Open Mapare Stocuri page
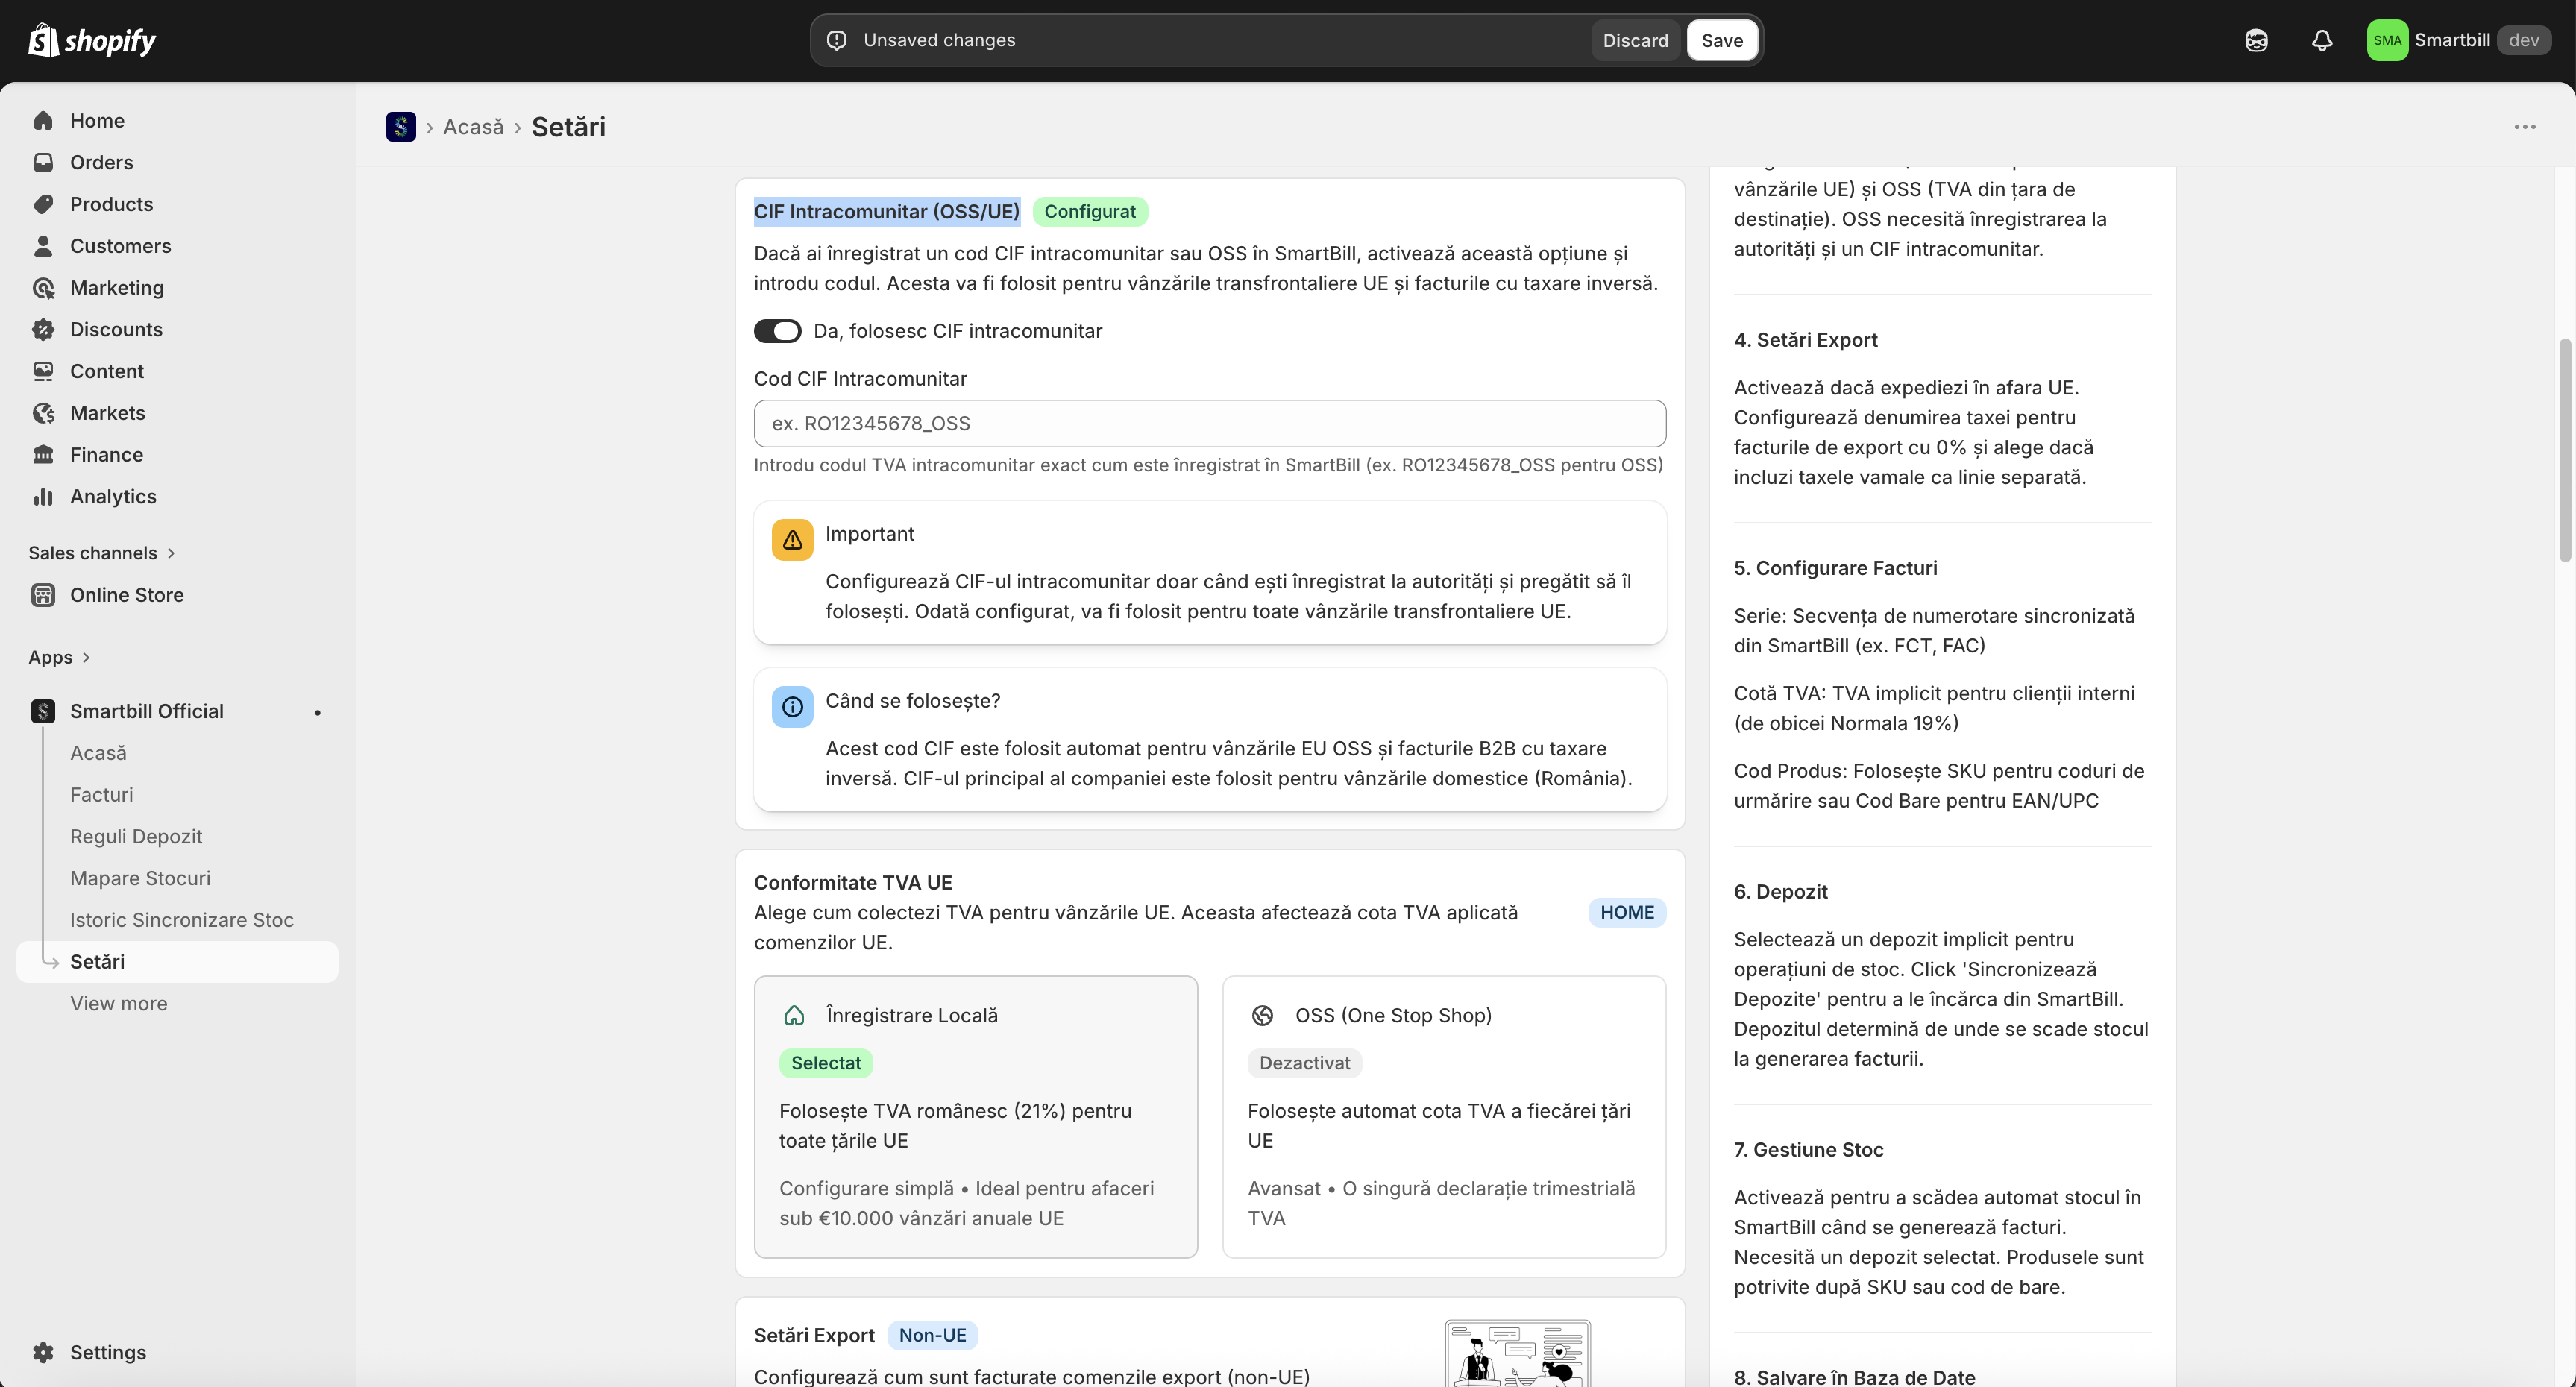2576x1387 pixels. 140,878
